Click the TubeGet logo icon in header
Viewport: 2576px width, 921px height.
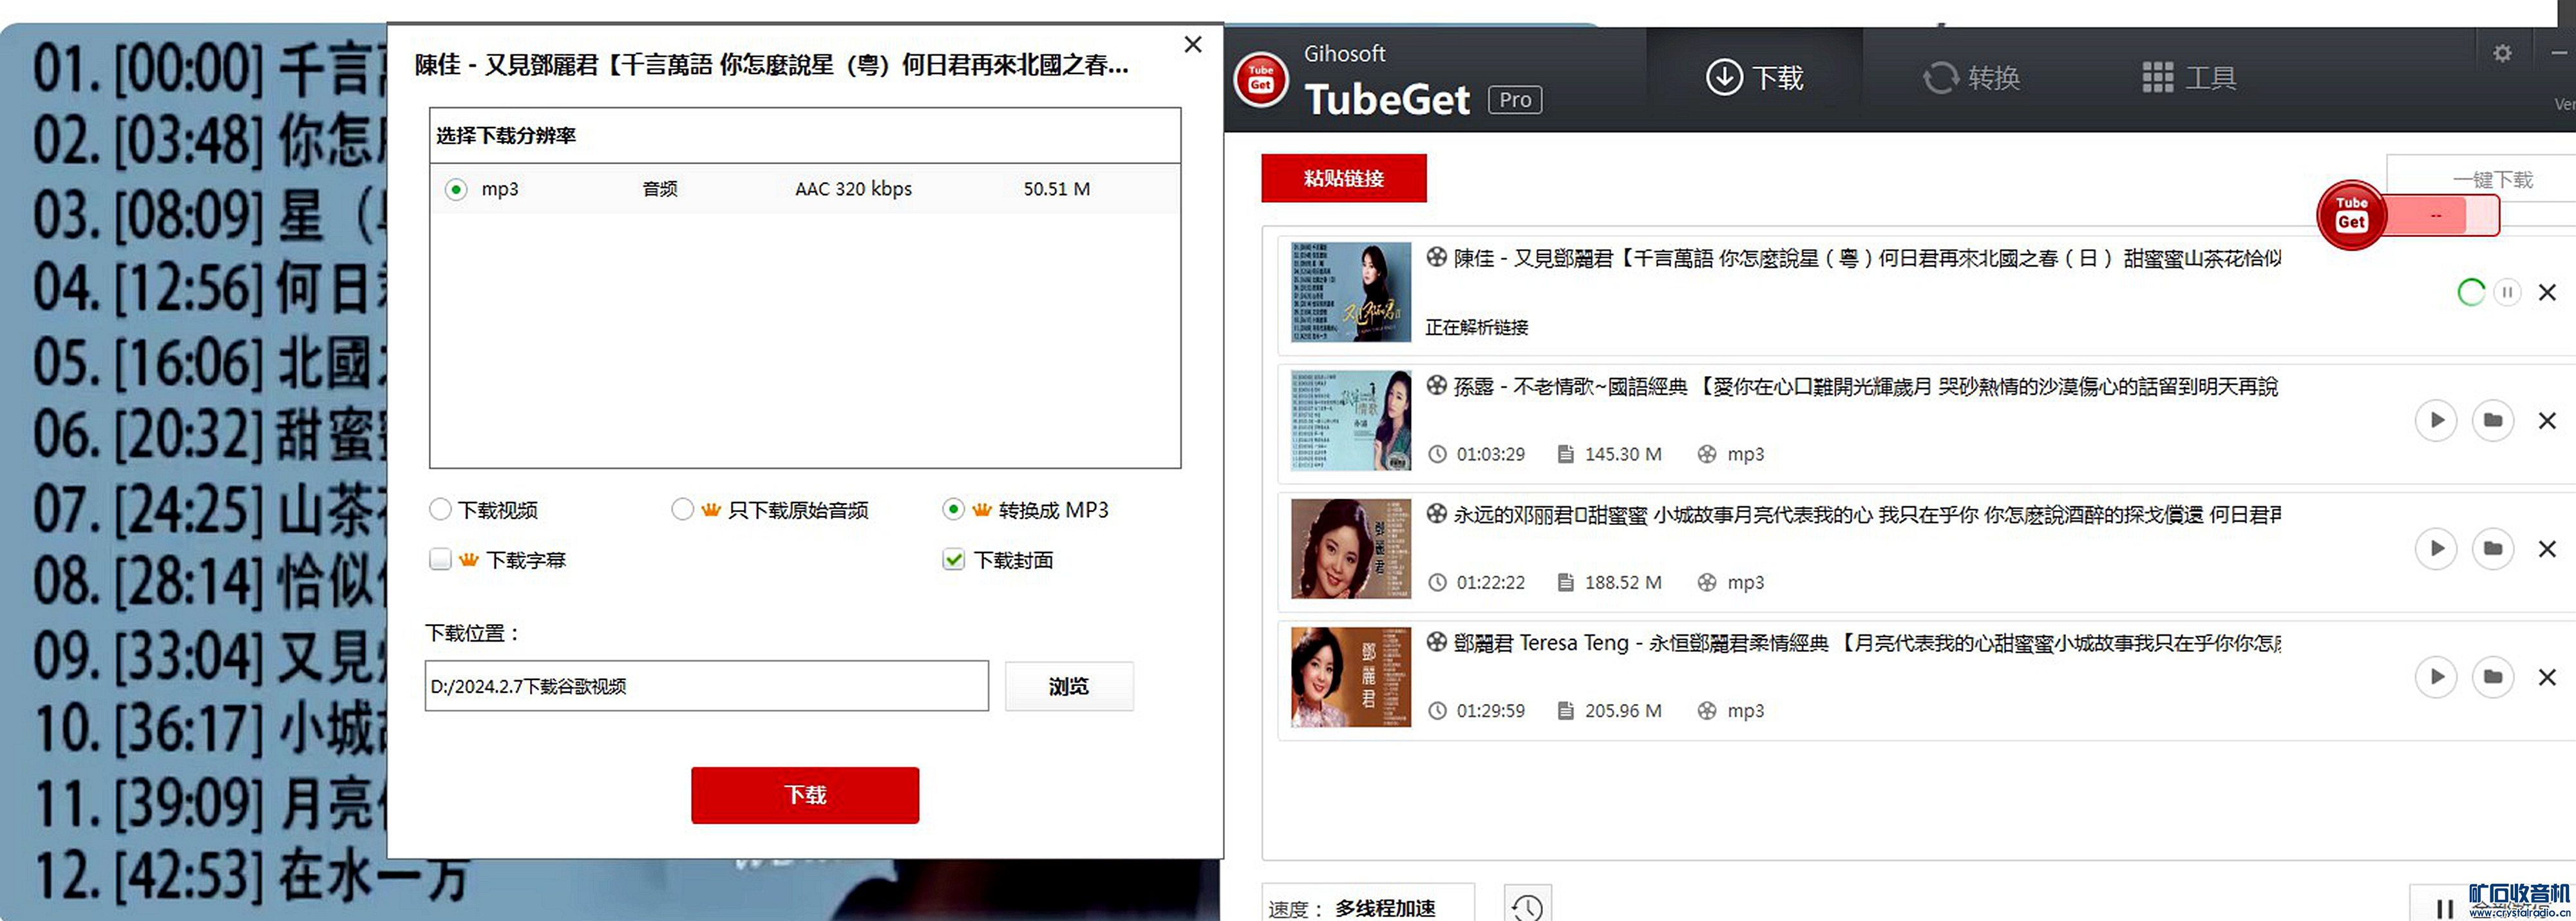(1261, 79)
